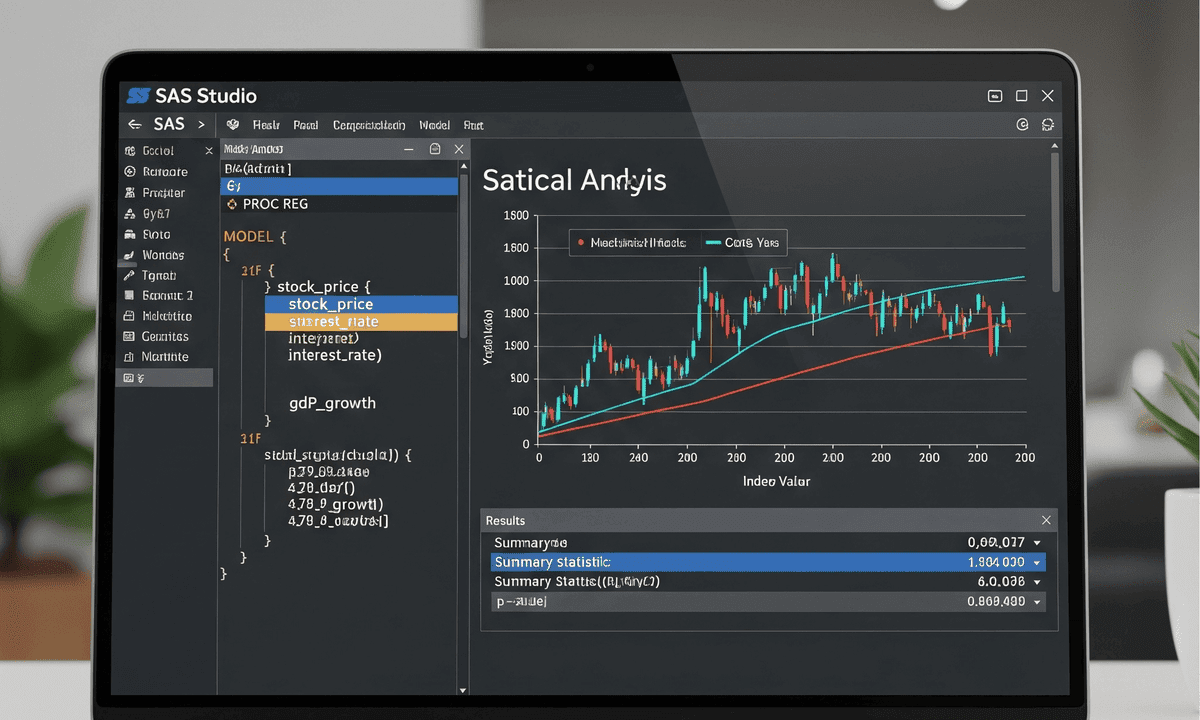Viewport: 1200px width, 720px height.
Task: Switch to the Model menu item
Action: 434,124
